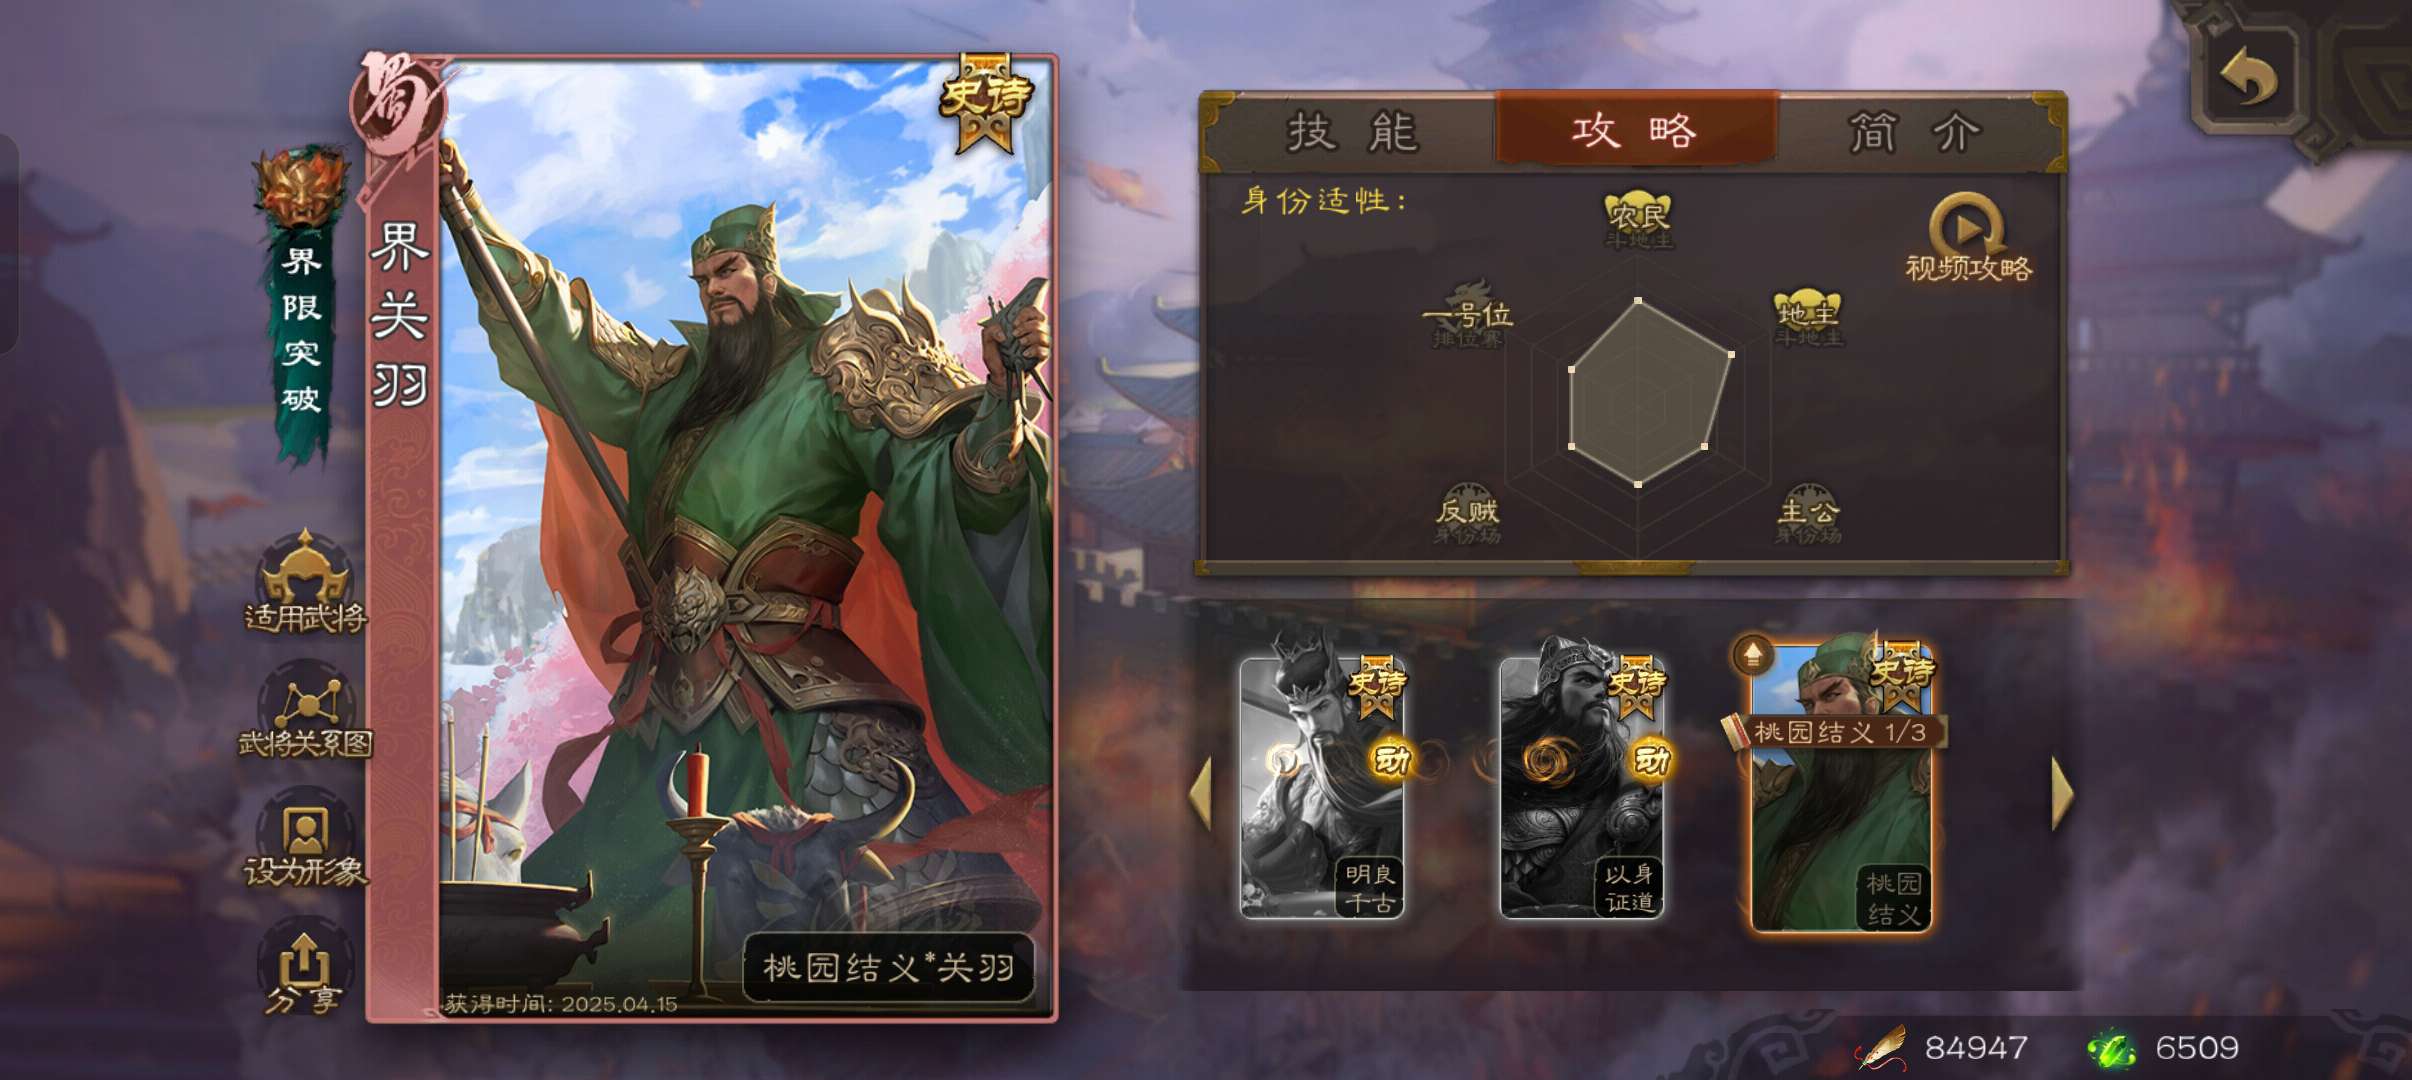
Task: Select 设为形象 portrait icon
Action: tap(305, 846)
